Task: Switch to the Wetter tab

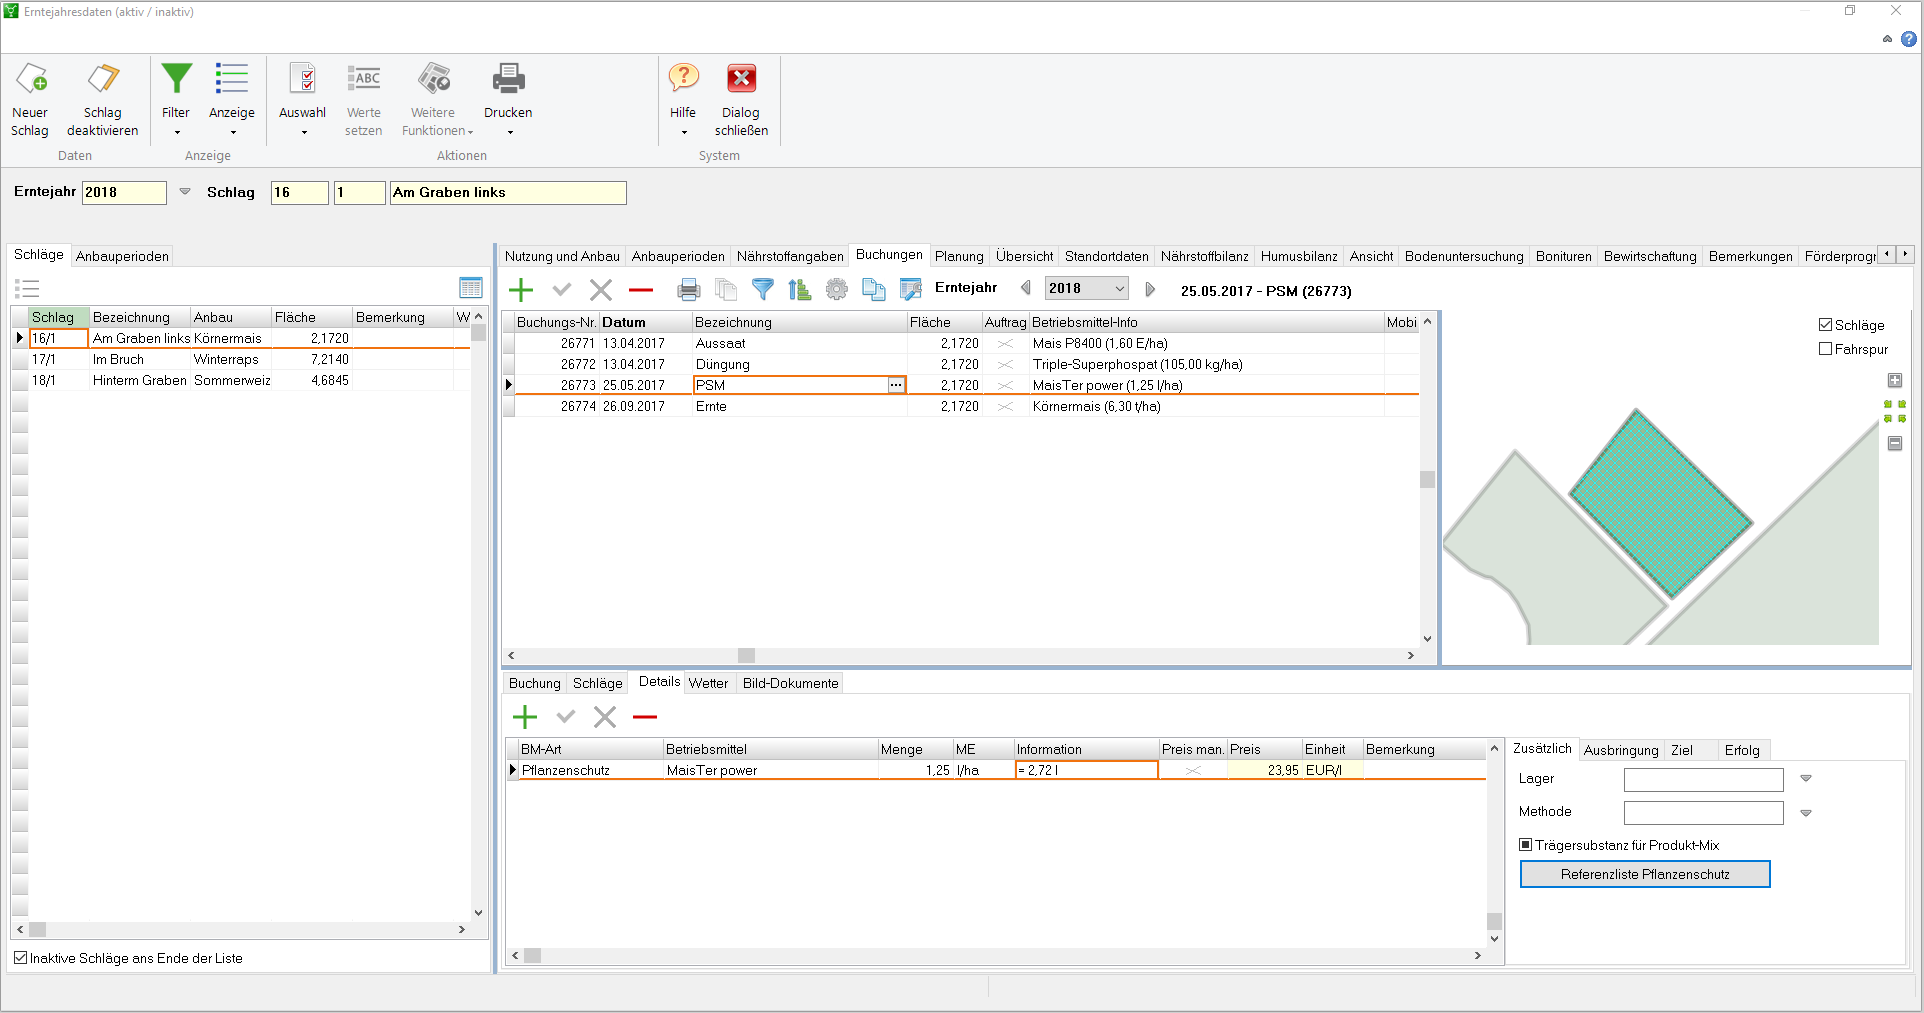Action: click(x=708, y=684)
